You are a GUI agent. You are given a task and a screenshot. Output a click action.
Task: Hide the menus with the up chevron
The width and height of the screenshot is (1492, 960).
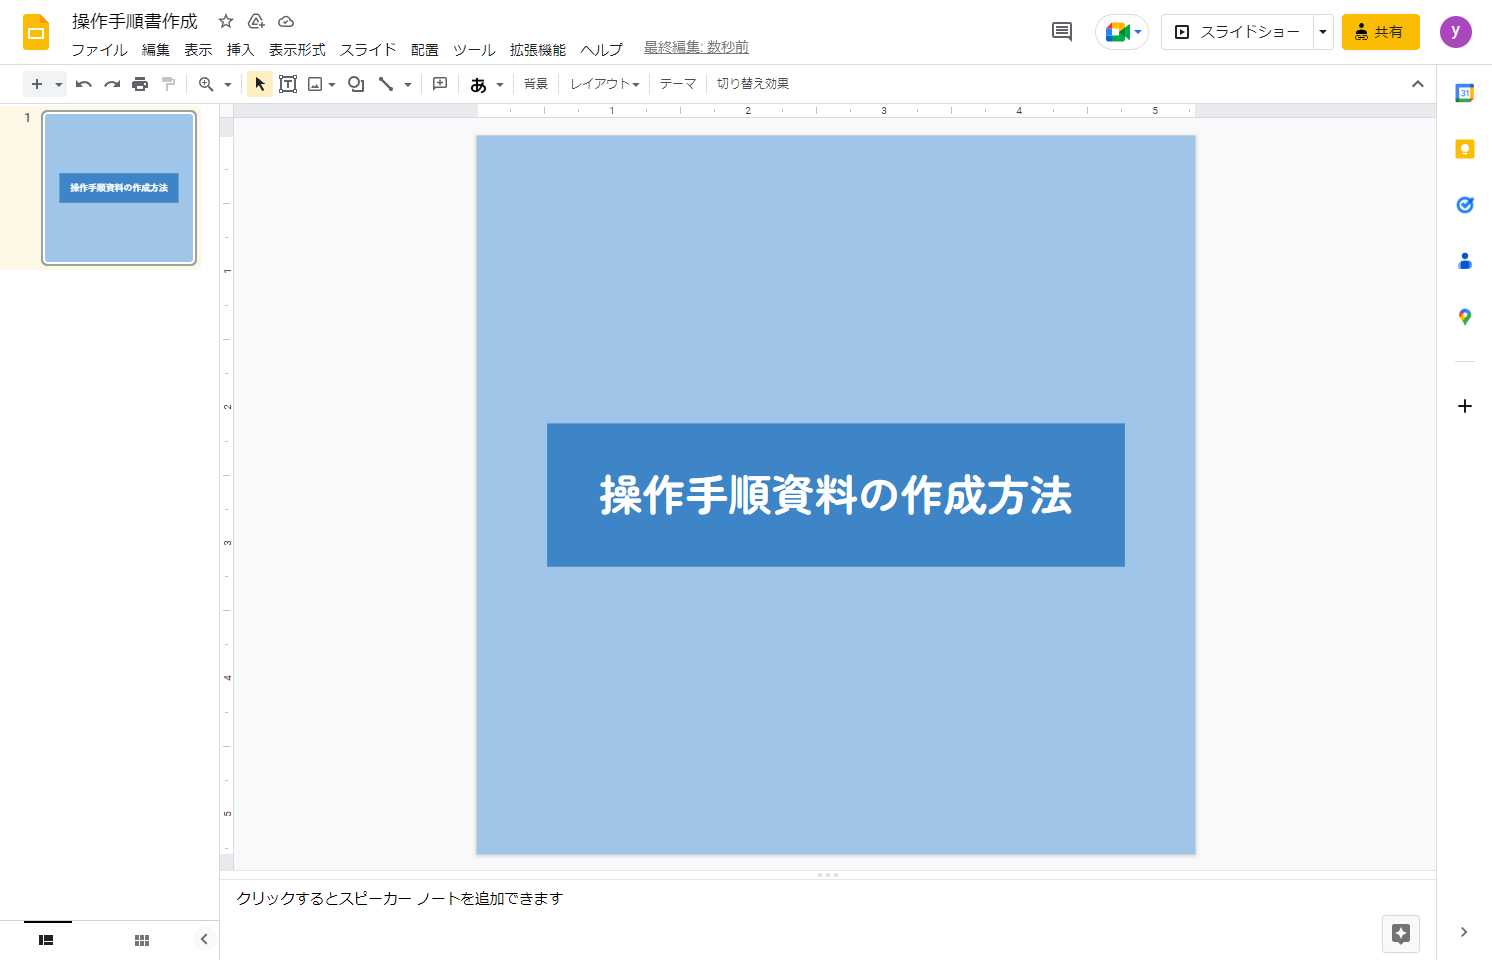(1417, 84)
